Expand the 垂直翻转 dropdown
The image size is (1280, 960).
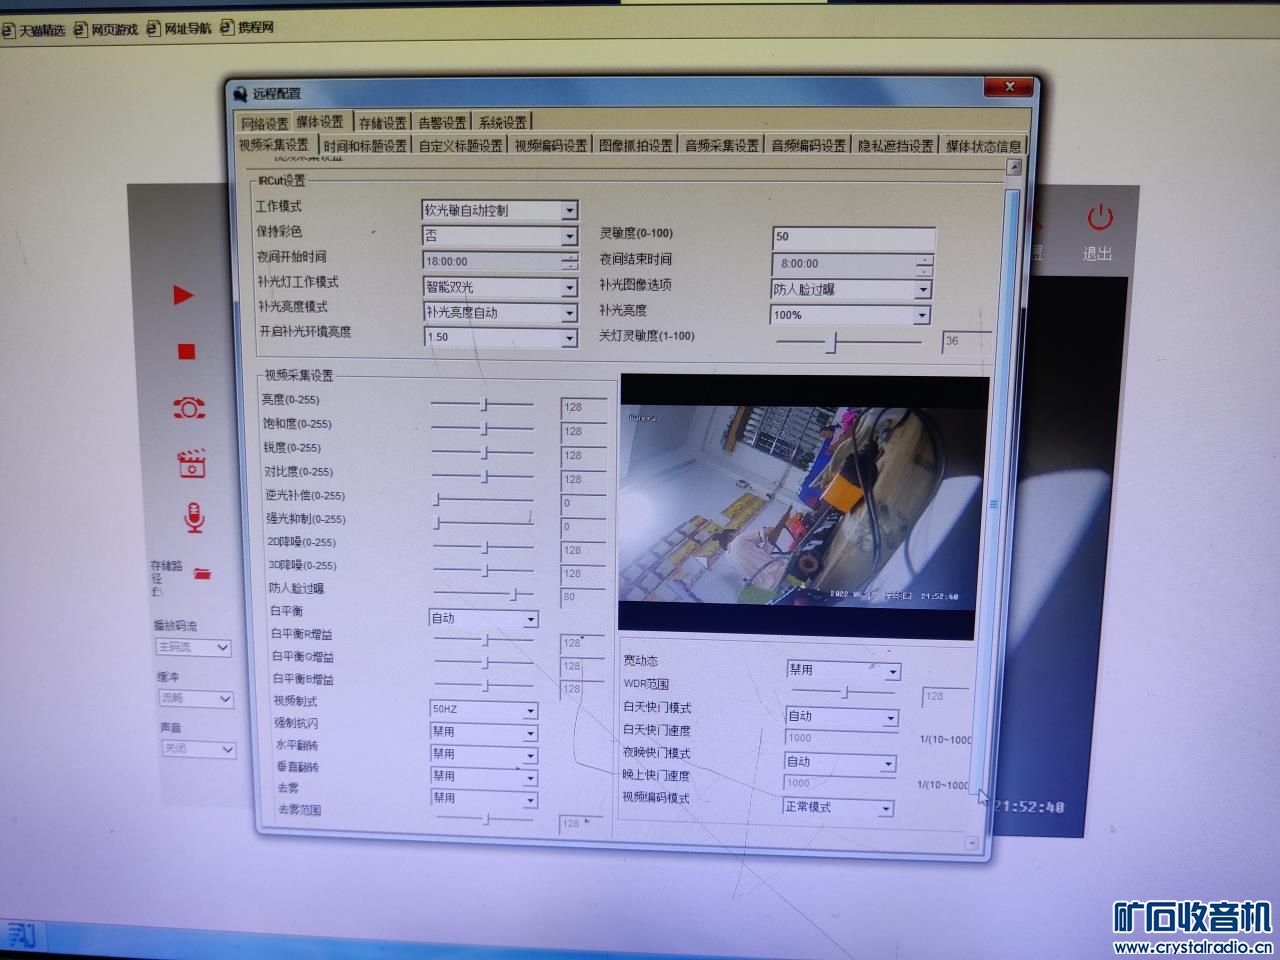(531, 777)
